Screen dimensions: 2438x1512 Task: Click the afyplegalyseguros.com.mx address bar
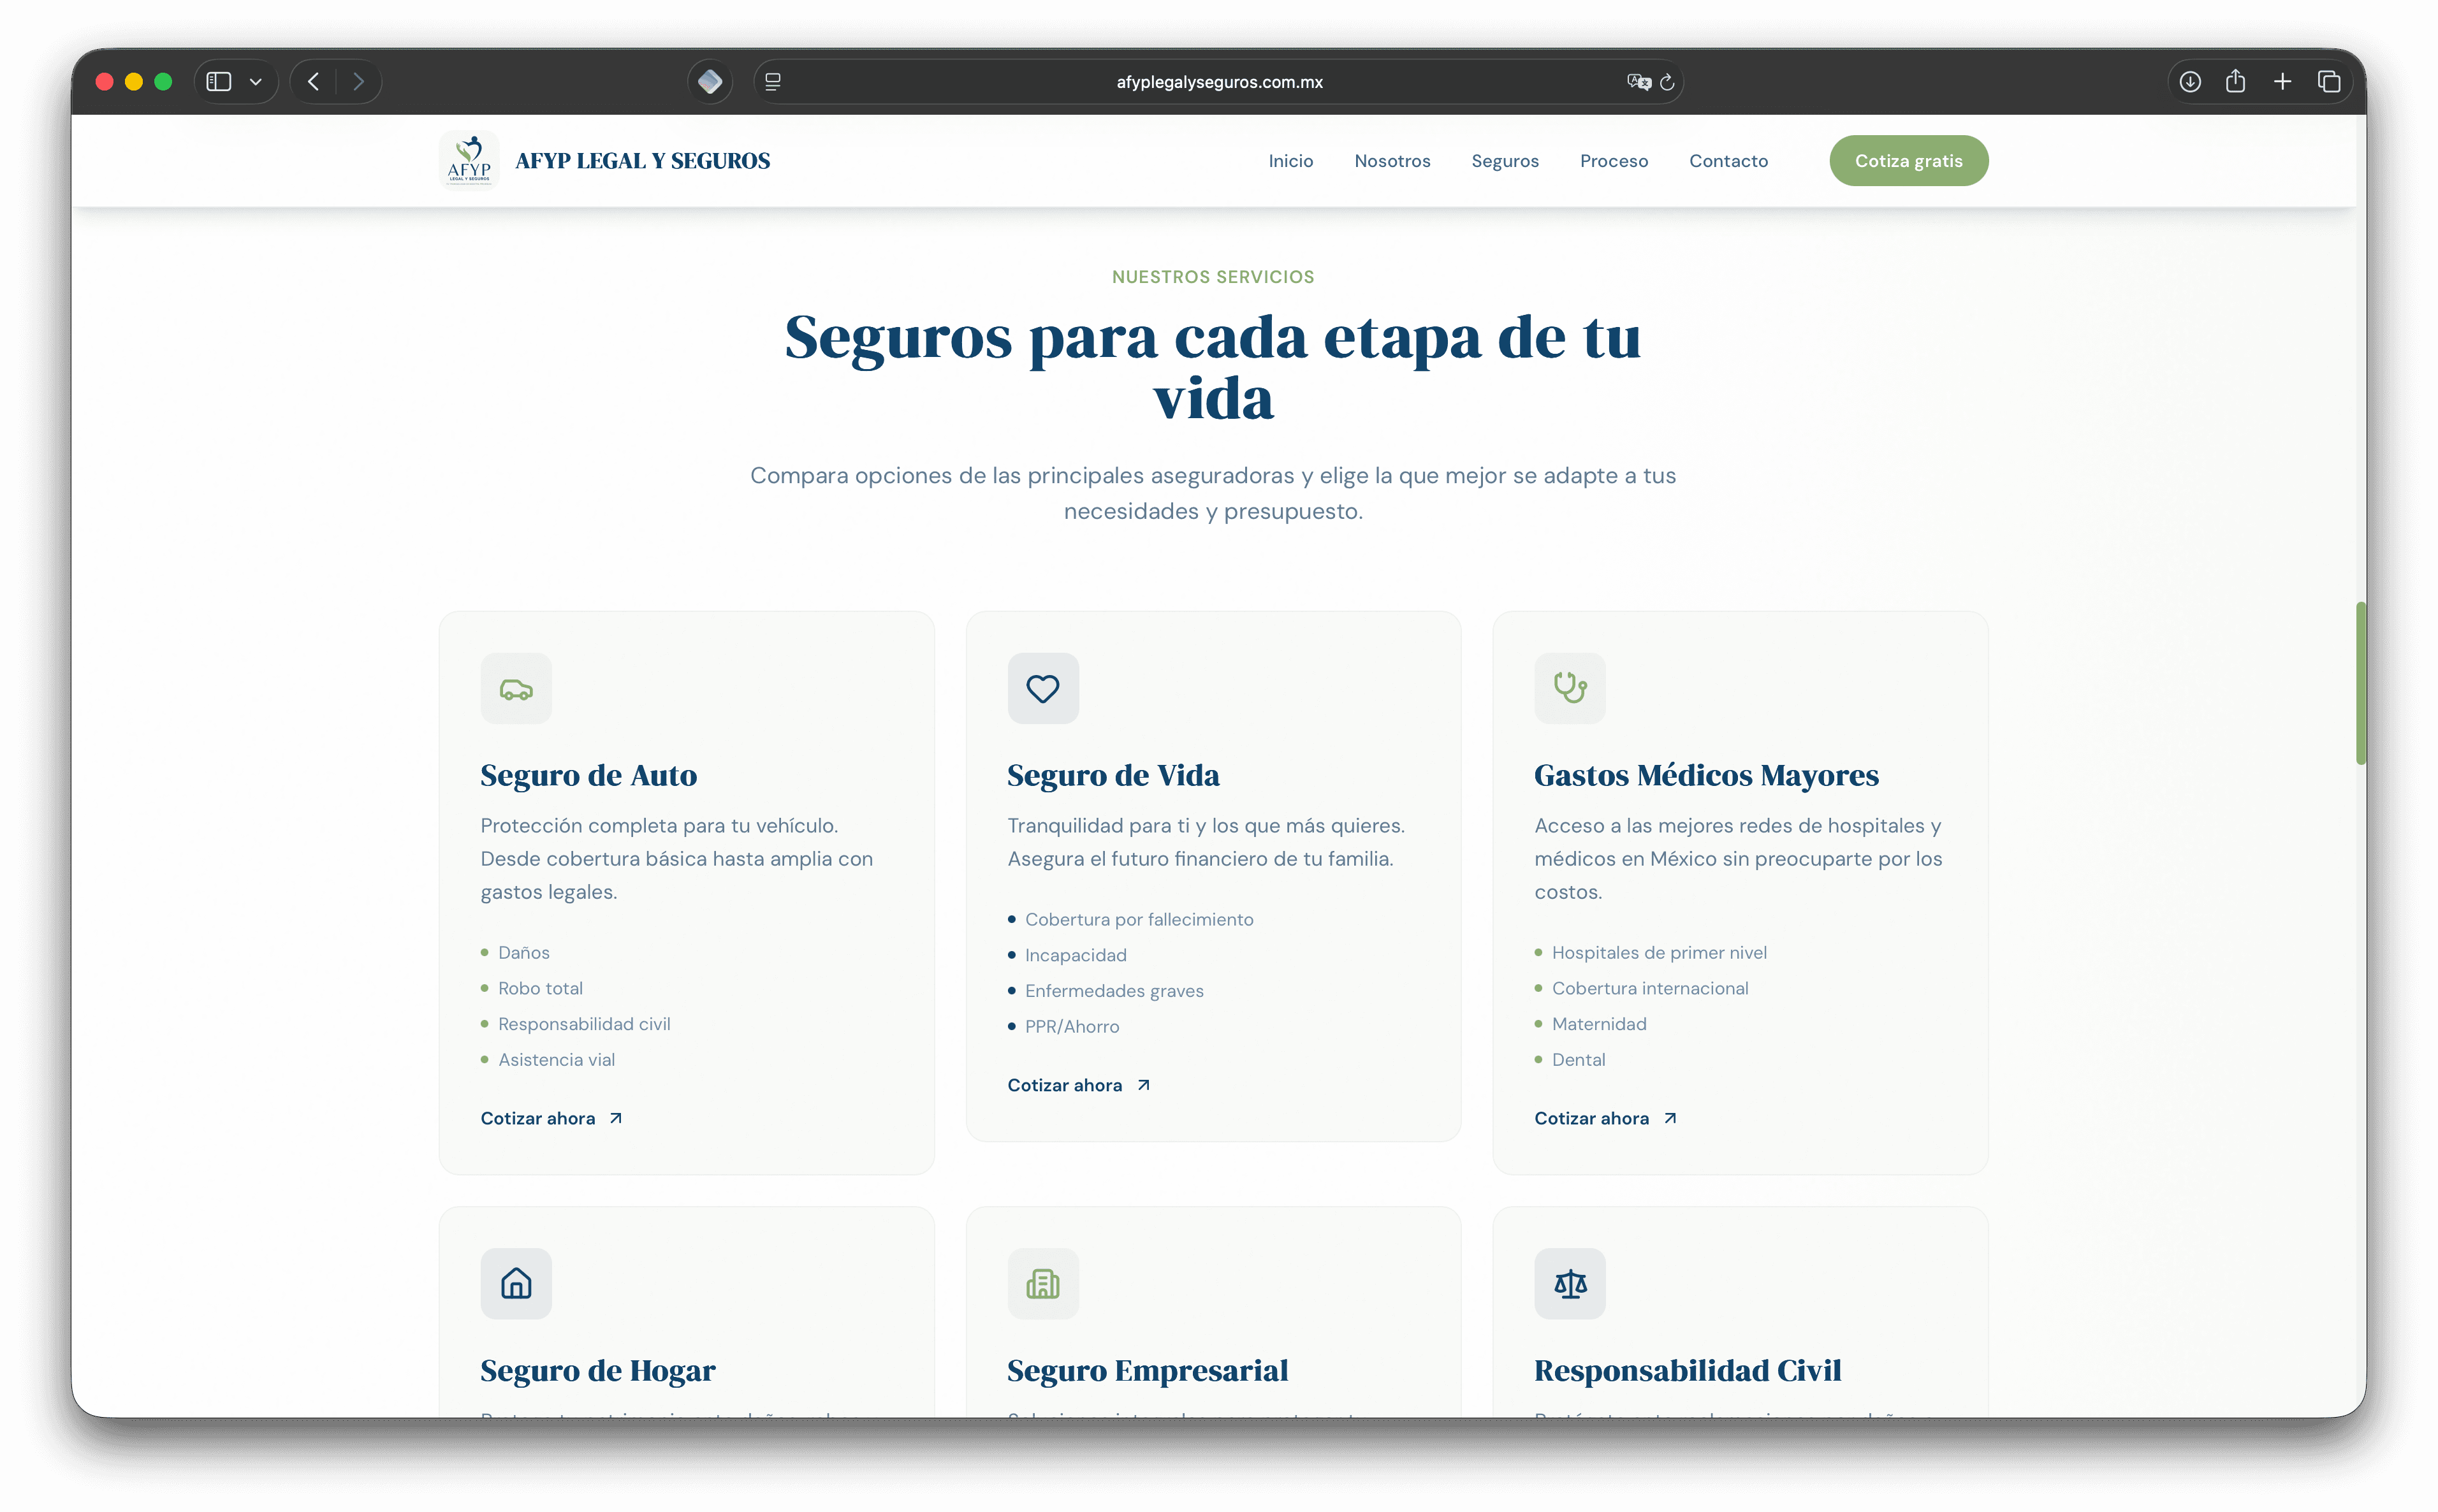click(x=1219, y=82)
